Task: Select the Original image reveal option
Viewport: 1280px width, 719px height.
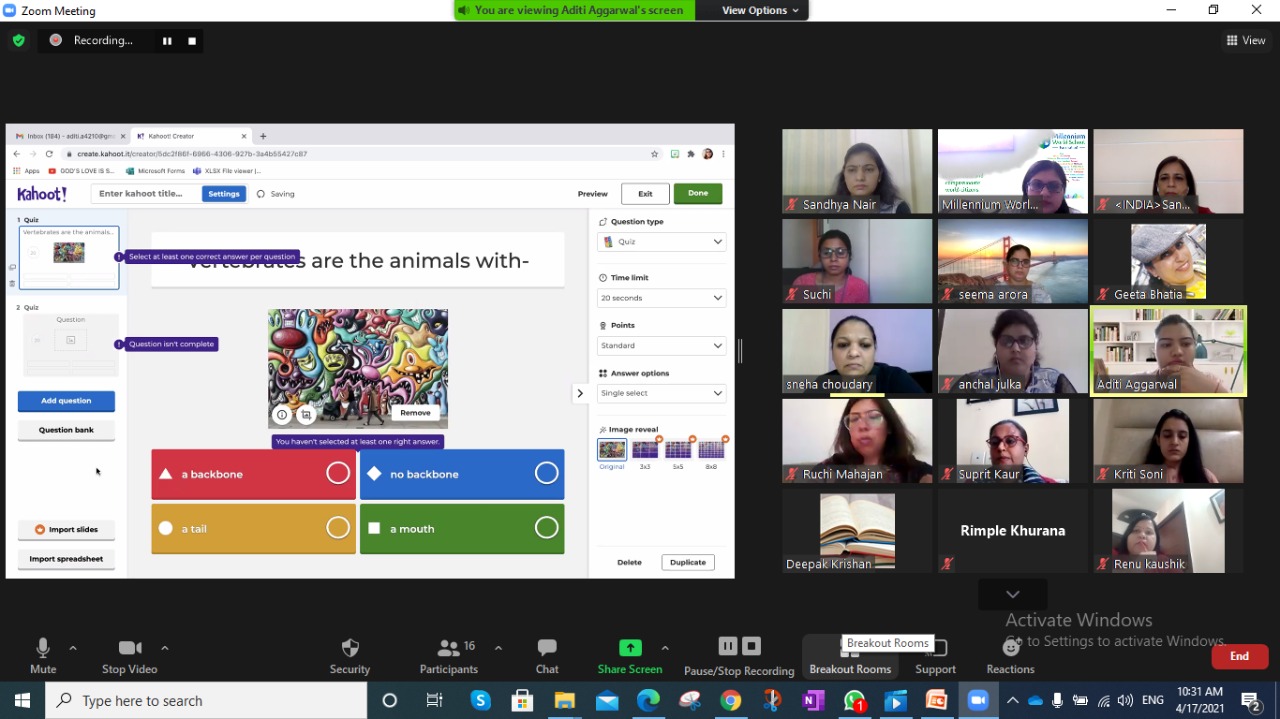Action: click(x=612, y=450)
